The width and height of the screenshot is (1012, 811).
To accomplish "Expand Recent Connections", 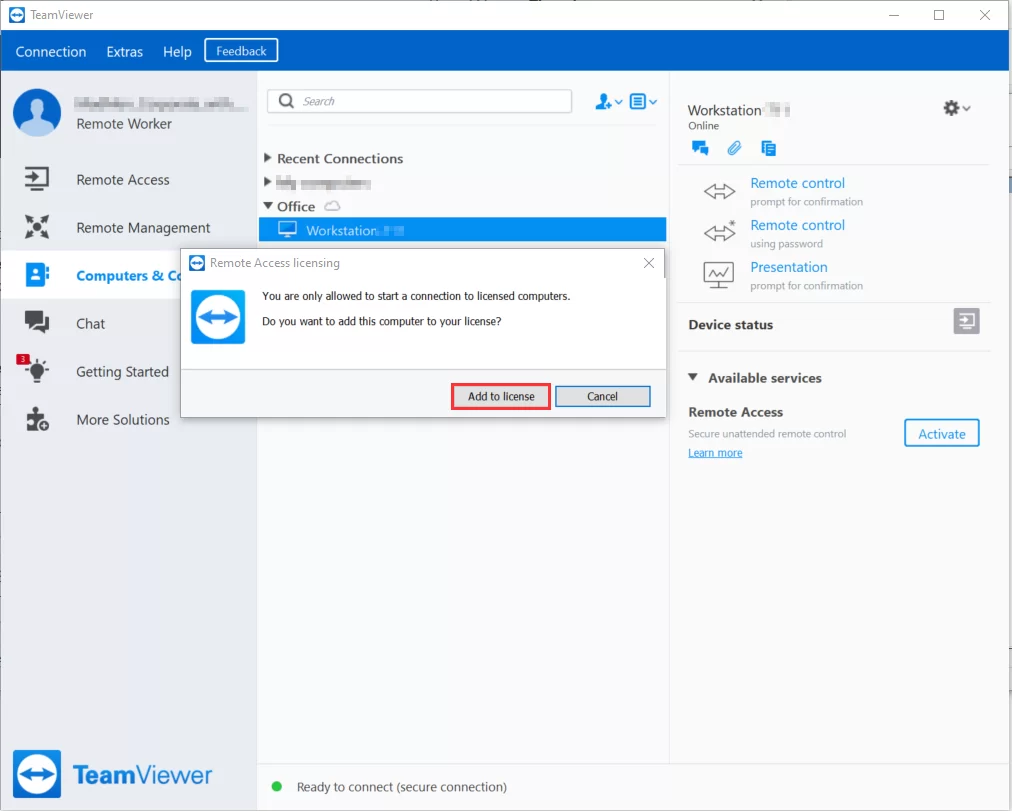I will [267, 158].
